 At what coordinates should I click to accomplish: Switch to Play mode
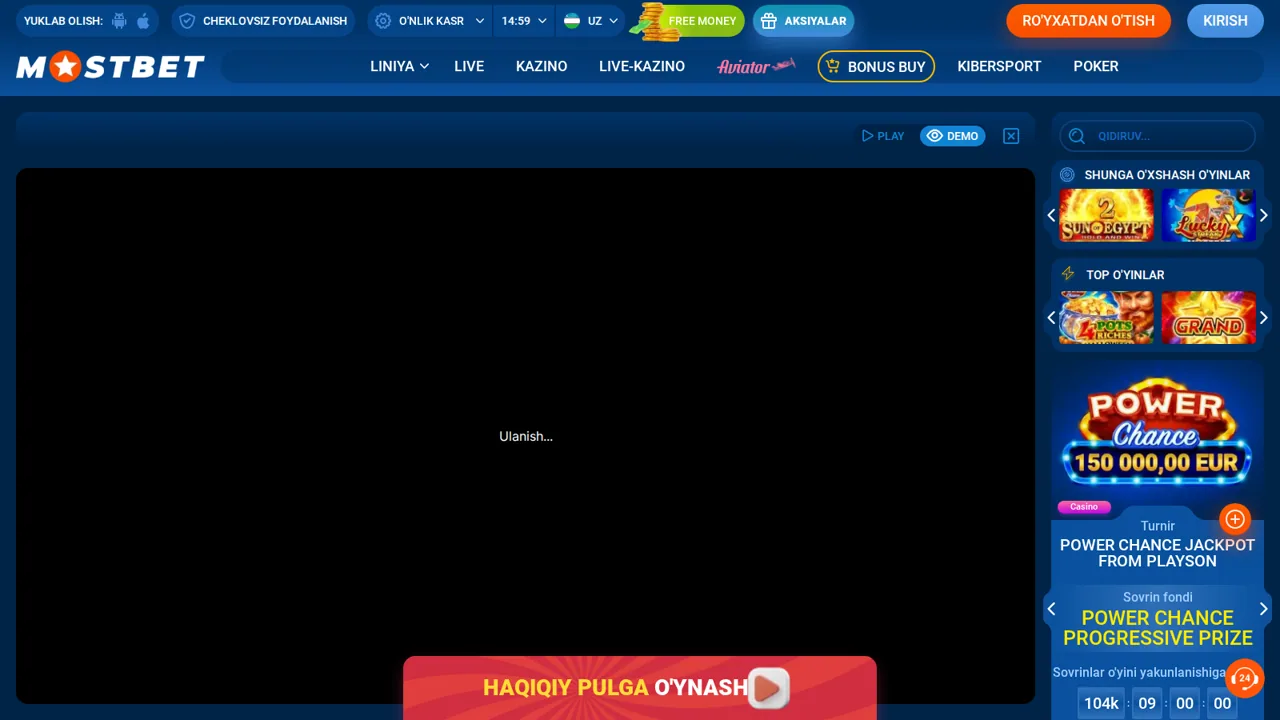[x=883, y=136]
